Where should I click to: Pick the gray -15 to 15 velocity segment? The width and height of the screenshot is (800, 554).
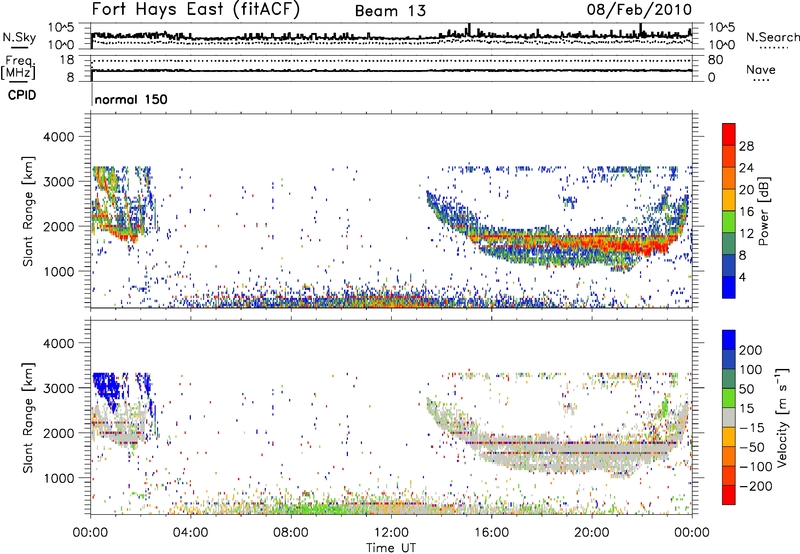729,417
